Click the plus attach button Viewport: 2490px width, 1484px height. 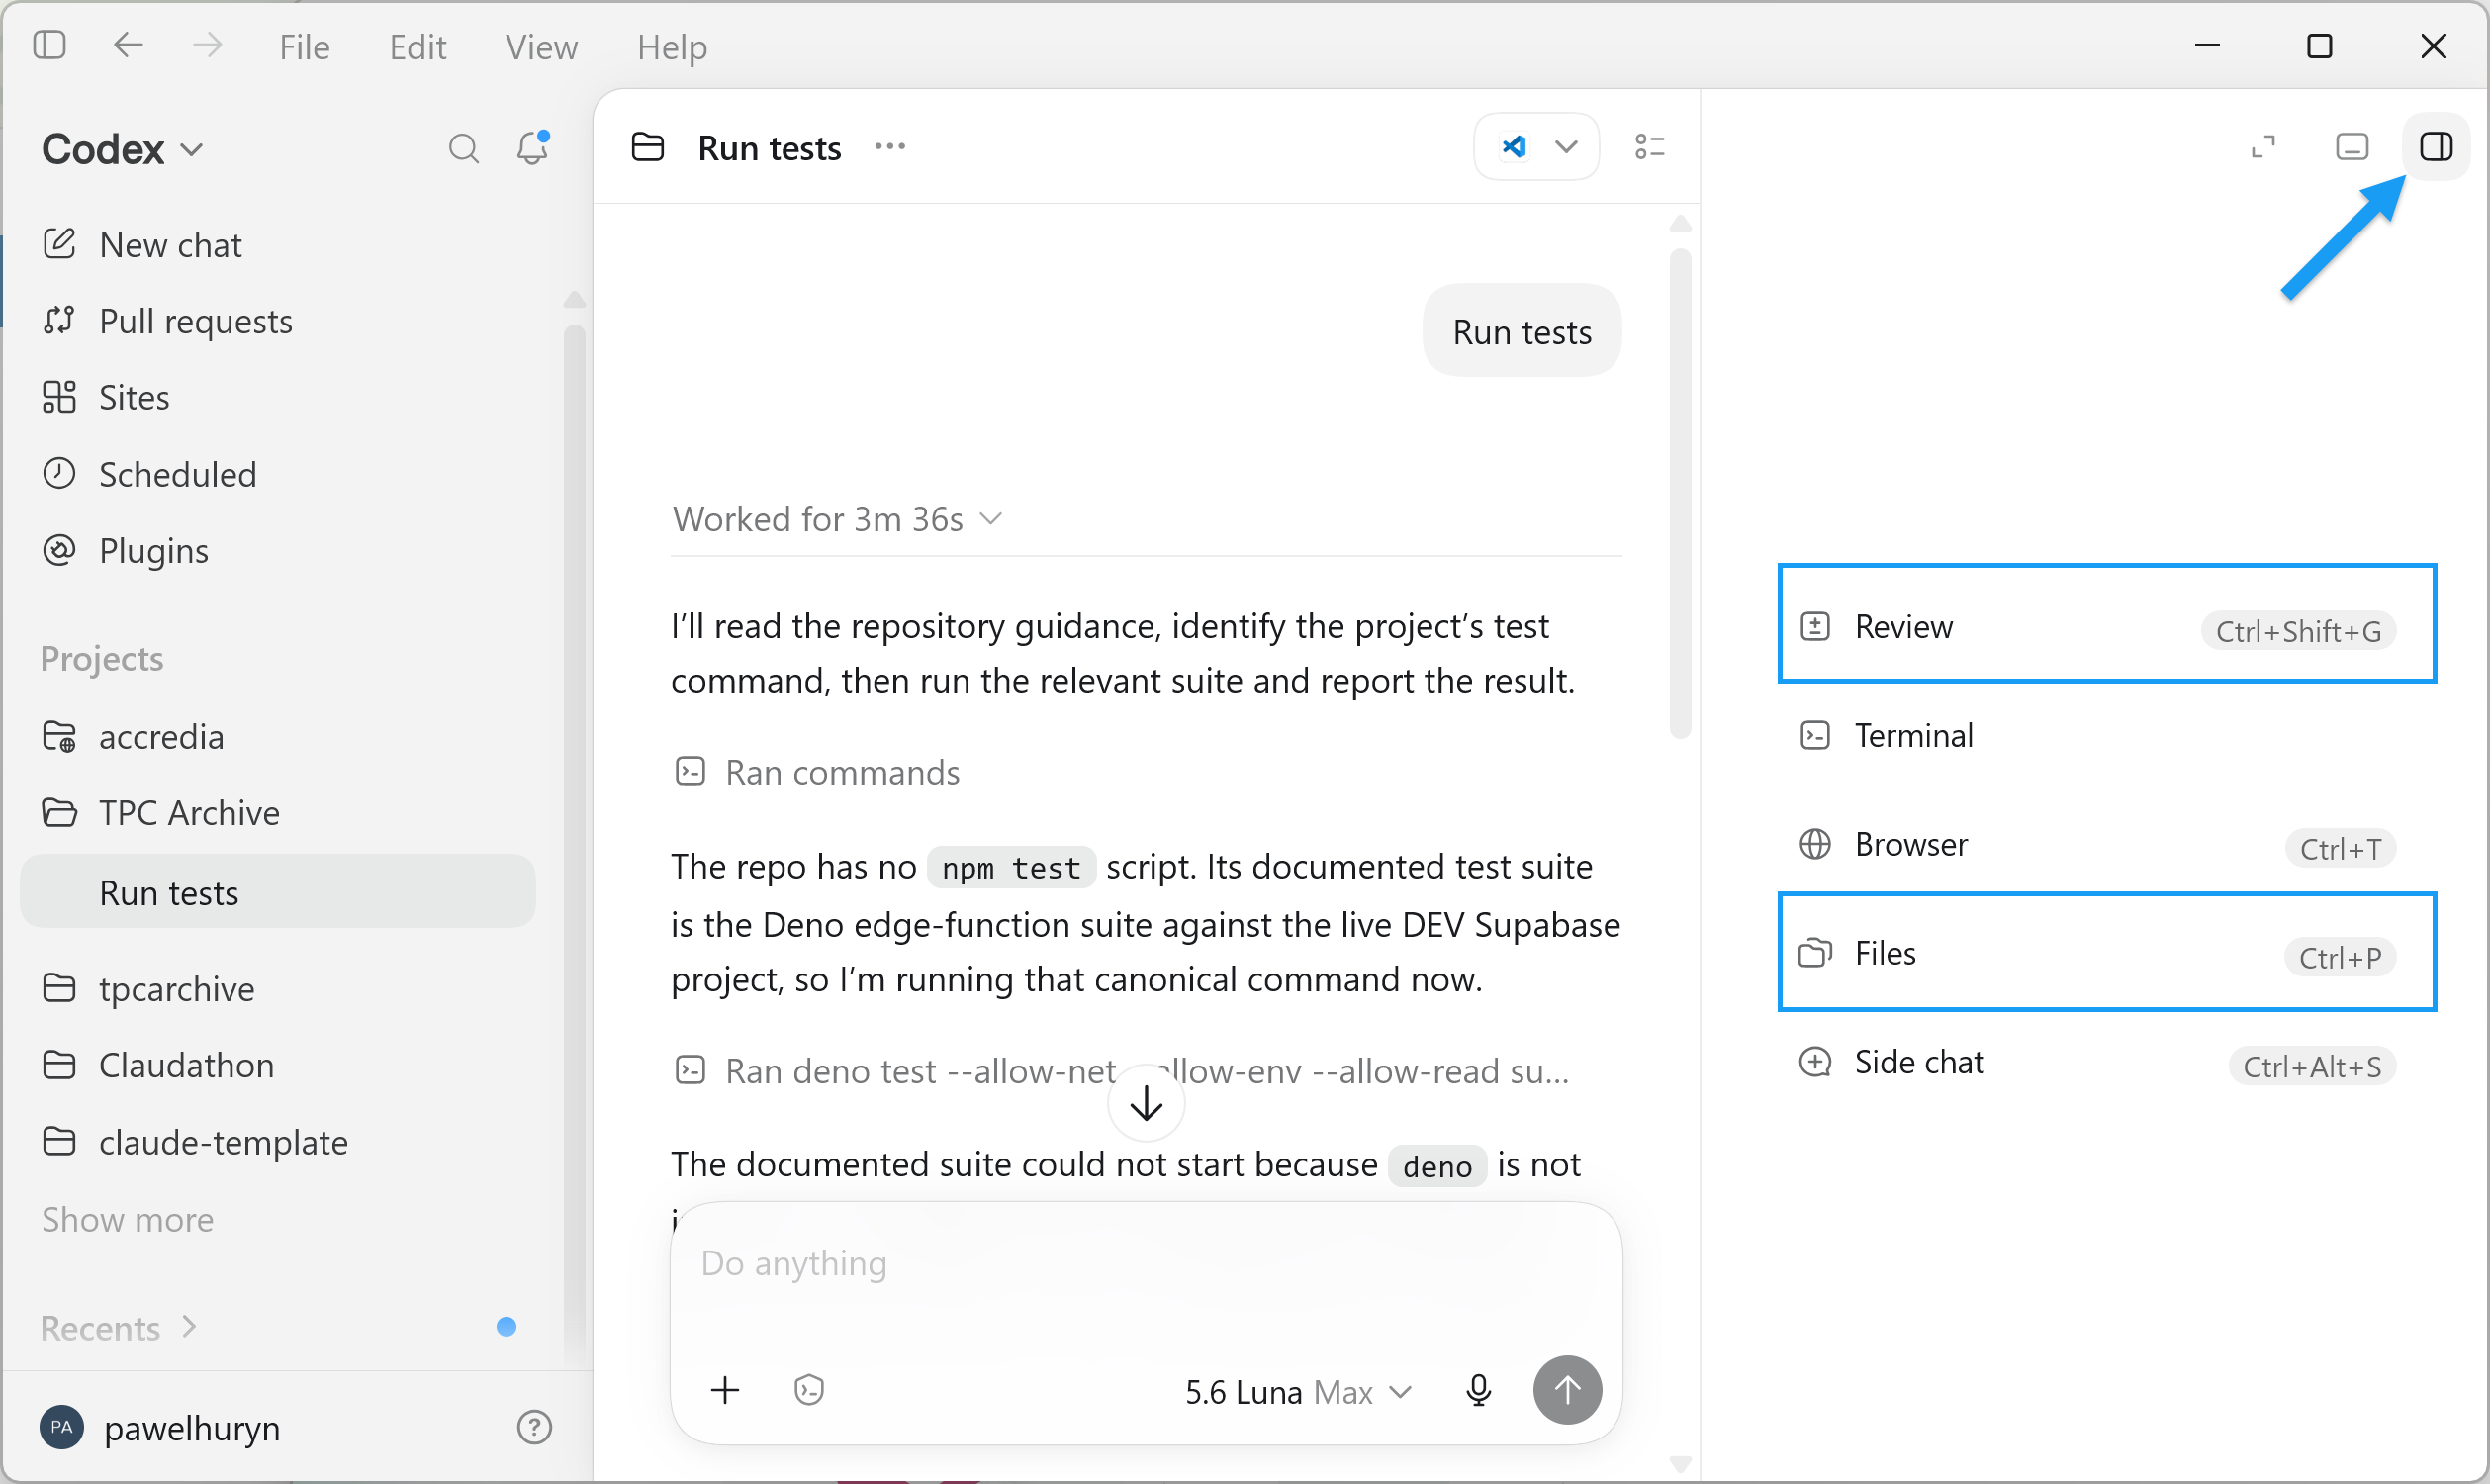coord(725,1390)
